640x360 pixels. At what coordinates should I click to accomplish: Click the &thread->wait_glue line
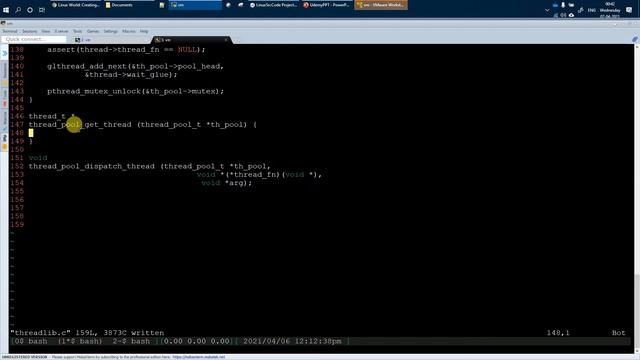coord(131,74)
